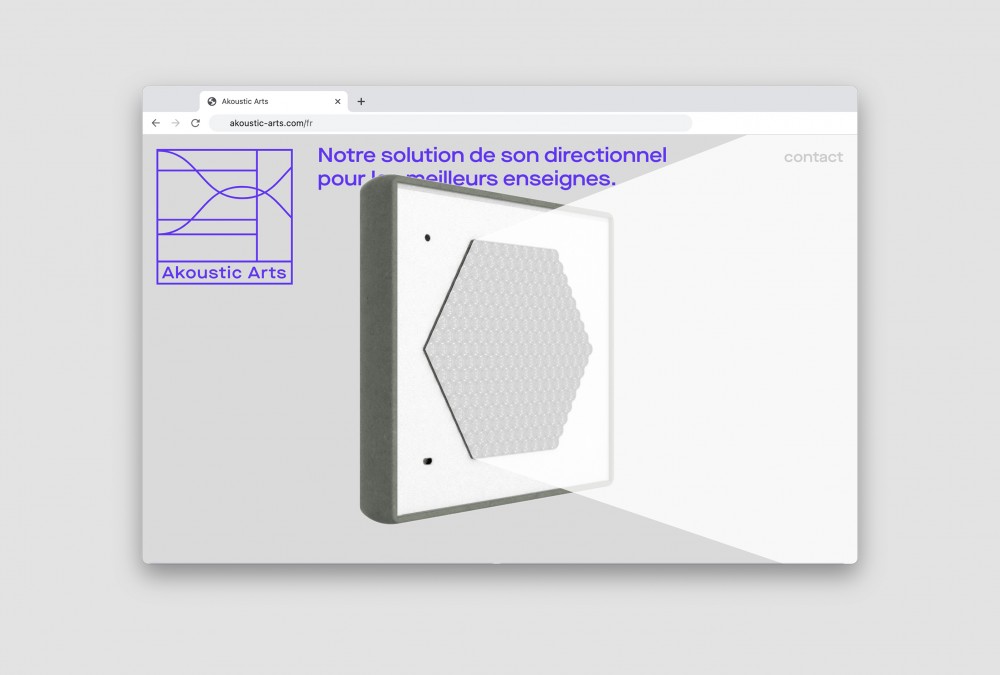
Task: Click the 'meilleurs enseignes' text line
Action: [520, 179]
